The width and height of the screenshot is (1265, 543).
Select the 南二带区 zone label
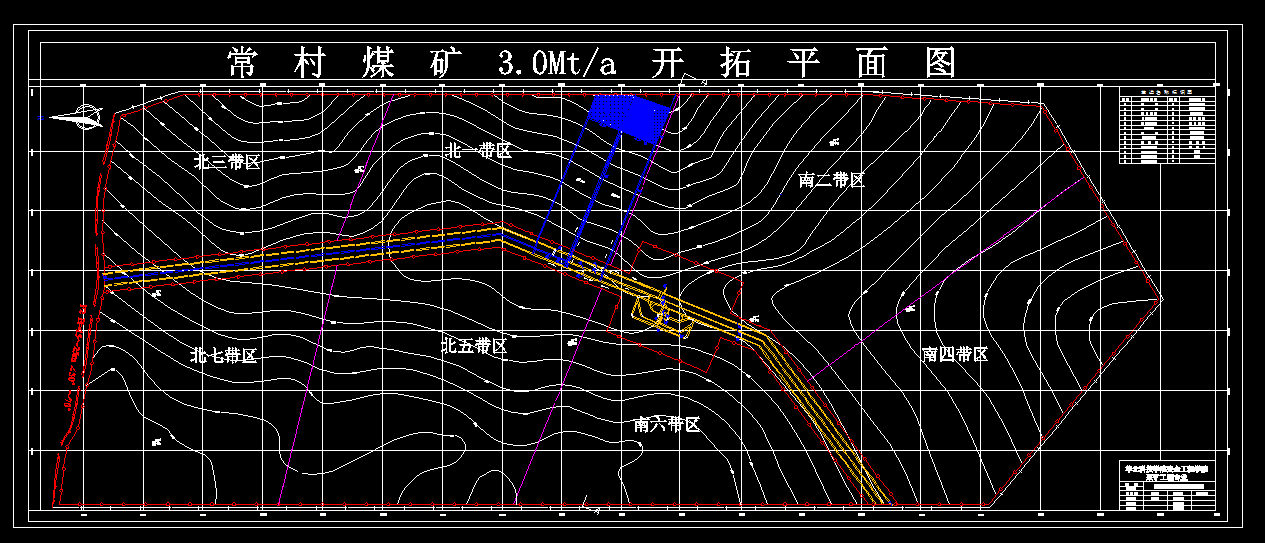832,180
